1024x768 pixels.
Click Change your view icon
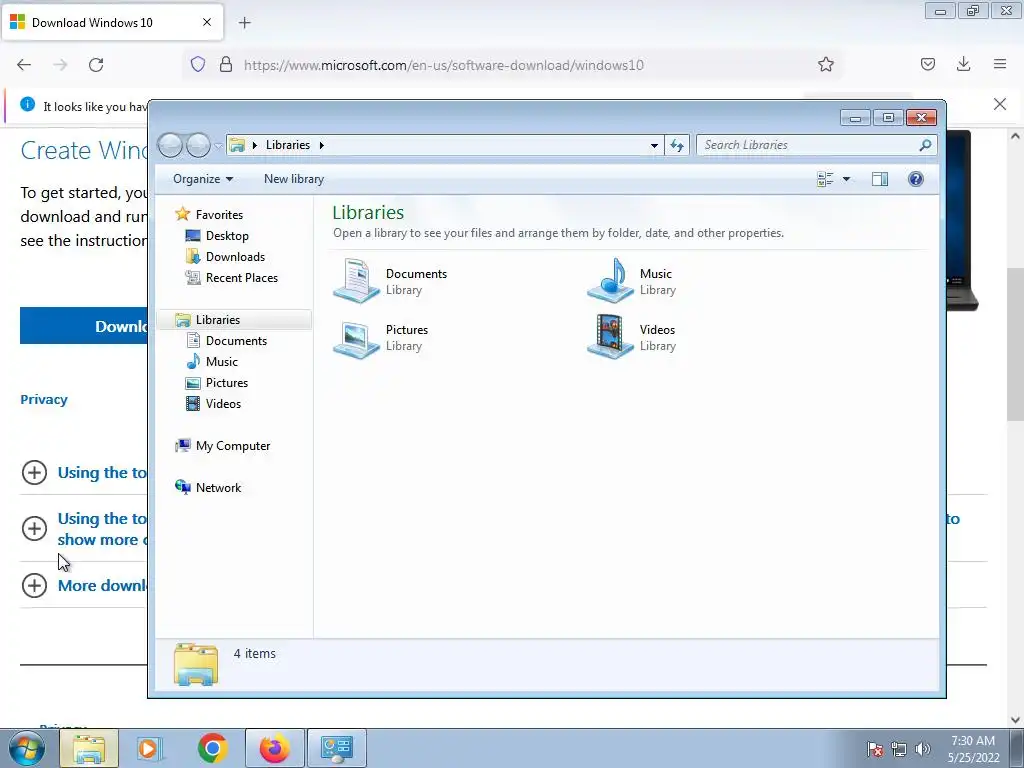[x=825, y=179]
